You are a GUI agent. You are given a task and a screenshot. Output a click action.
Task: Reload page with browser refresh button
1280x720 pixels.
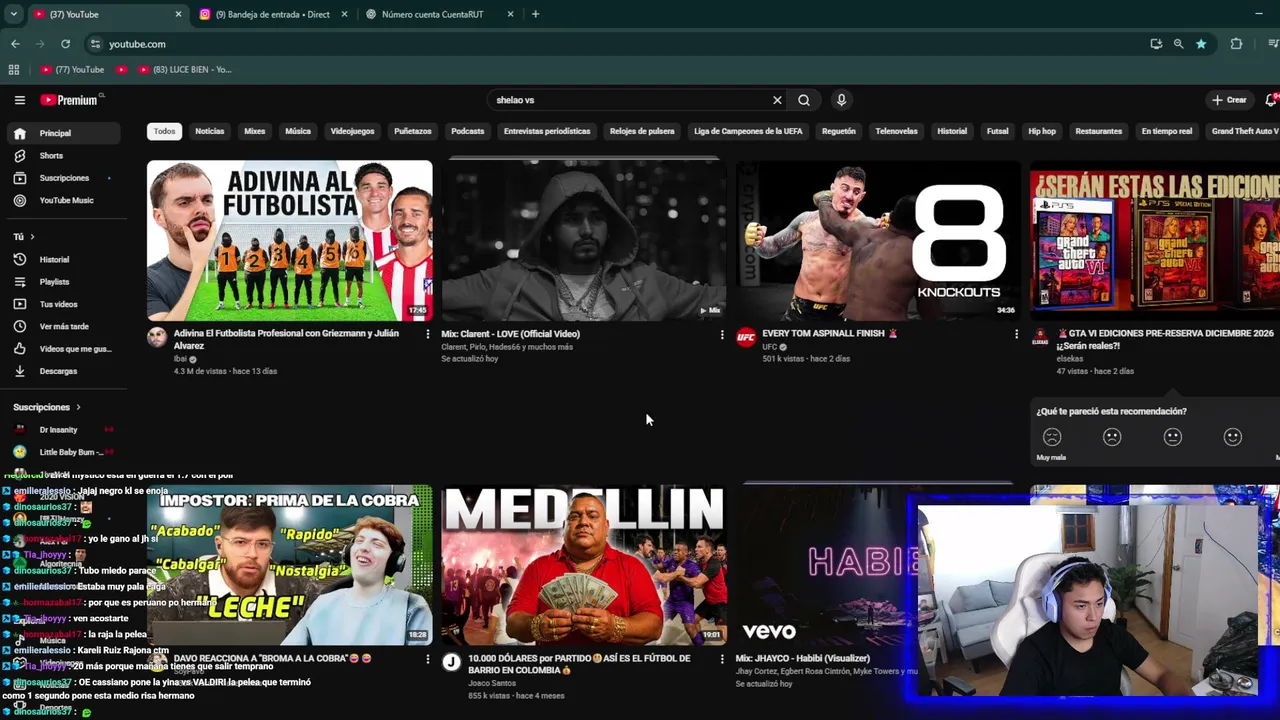65,44
